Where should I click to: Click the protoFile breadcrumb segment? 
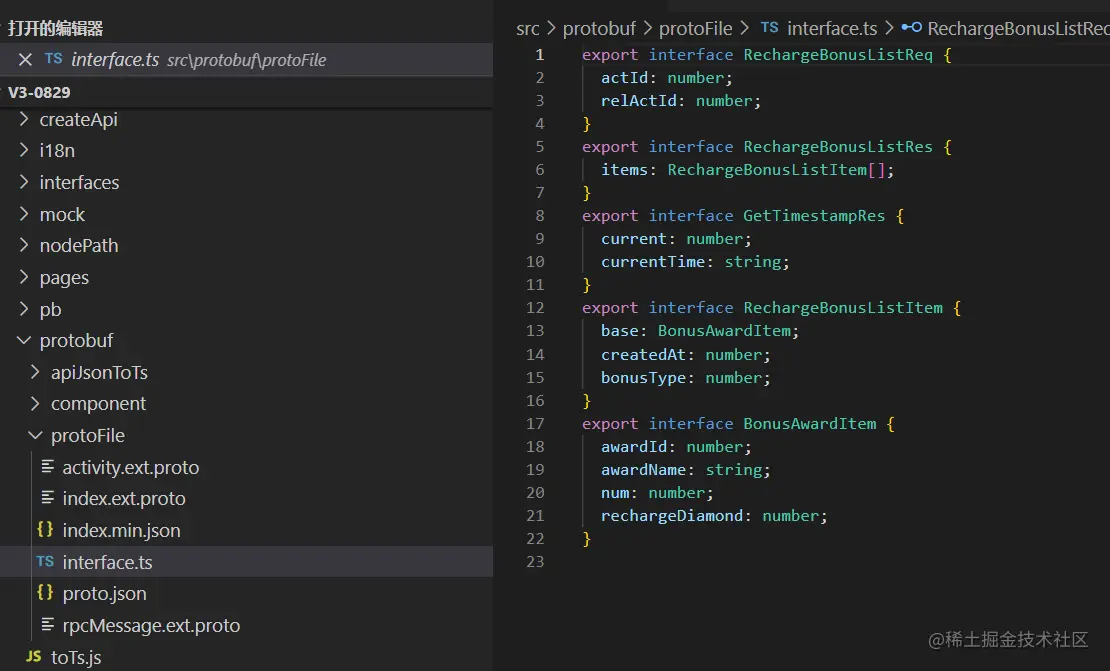tap(695, 28)
